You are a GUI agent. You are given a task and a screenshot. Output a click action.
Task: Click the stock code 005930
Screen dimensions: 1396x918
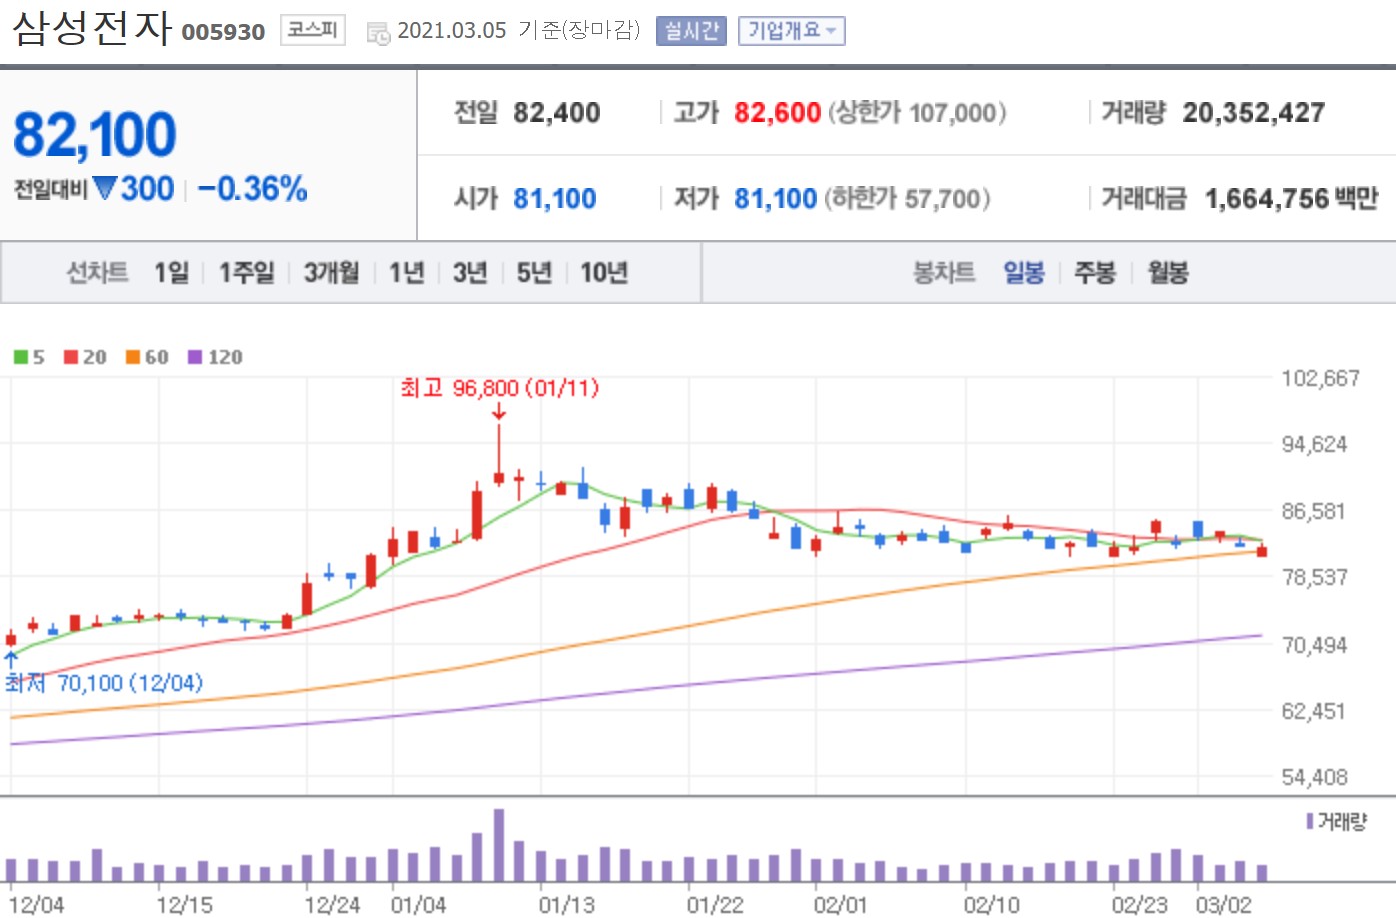(223, 32)
